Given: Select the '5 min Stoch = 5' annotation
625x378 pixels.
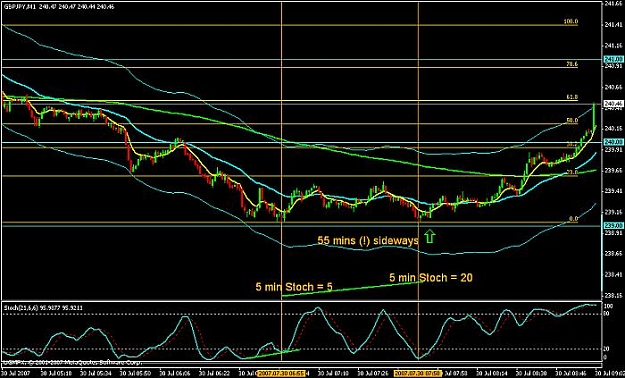Looking at the screenshot, I should click(x=294, y=287).
